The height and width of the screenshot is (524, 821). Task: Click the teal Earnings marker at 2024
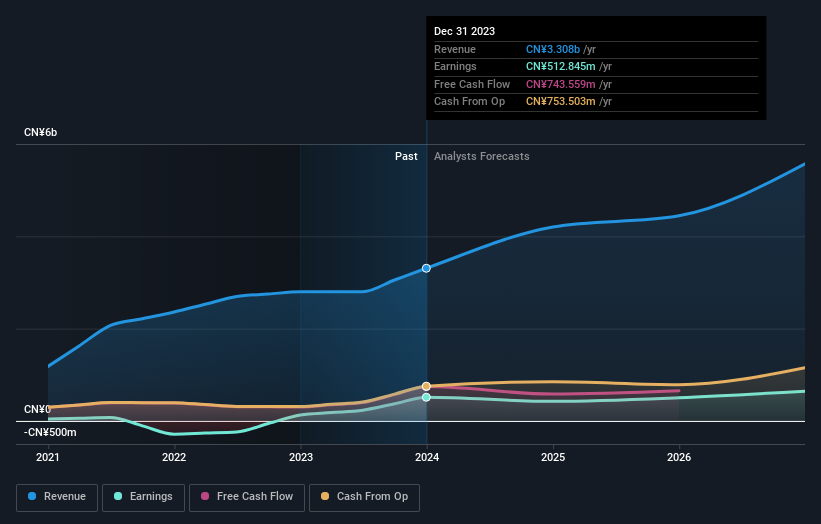(x=426, y=397)
